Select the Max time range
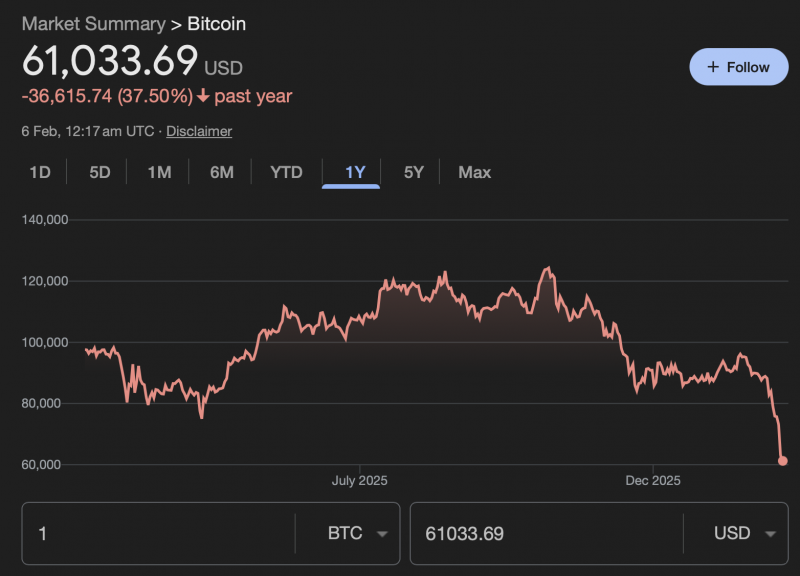The height and width of the screenshot is (576, 800). point(475,172)
